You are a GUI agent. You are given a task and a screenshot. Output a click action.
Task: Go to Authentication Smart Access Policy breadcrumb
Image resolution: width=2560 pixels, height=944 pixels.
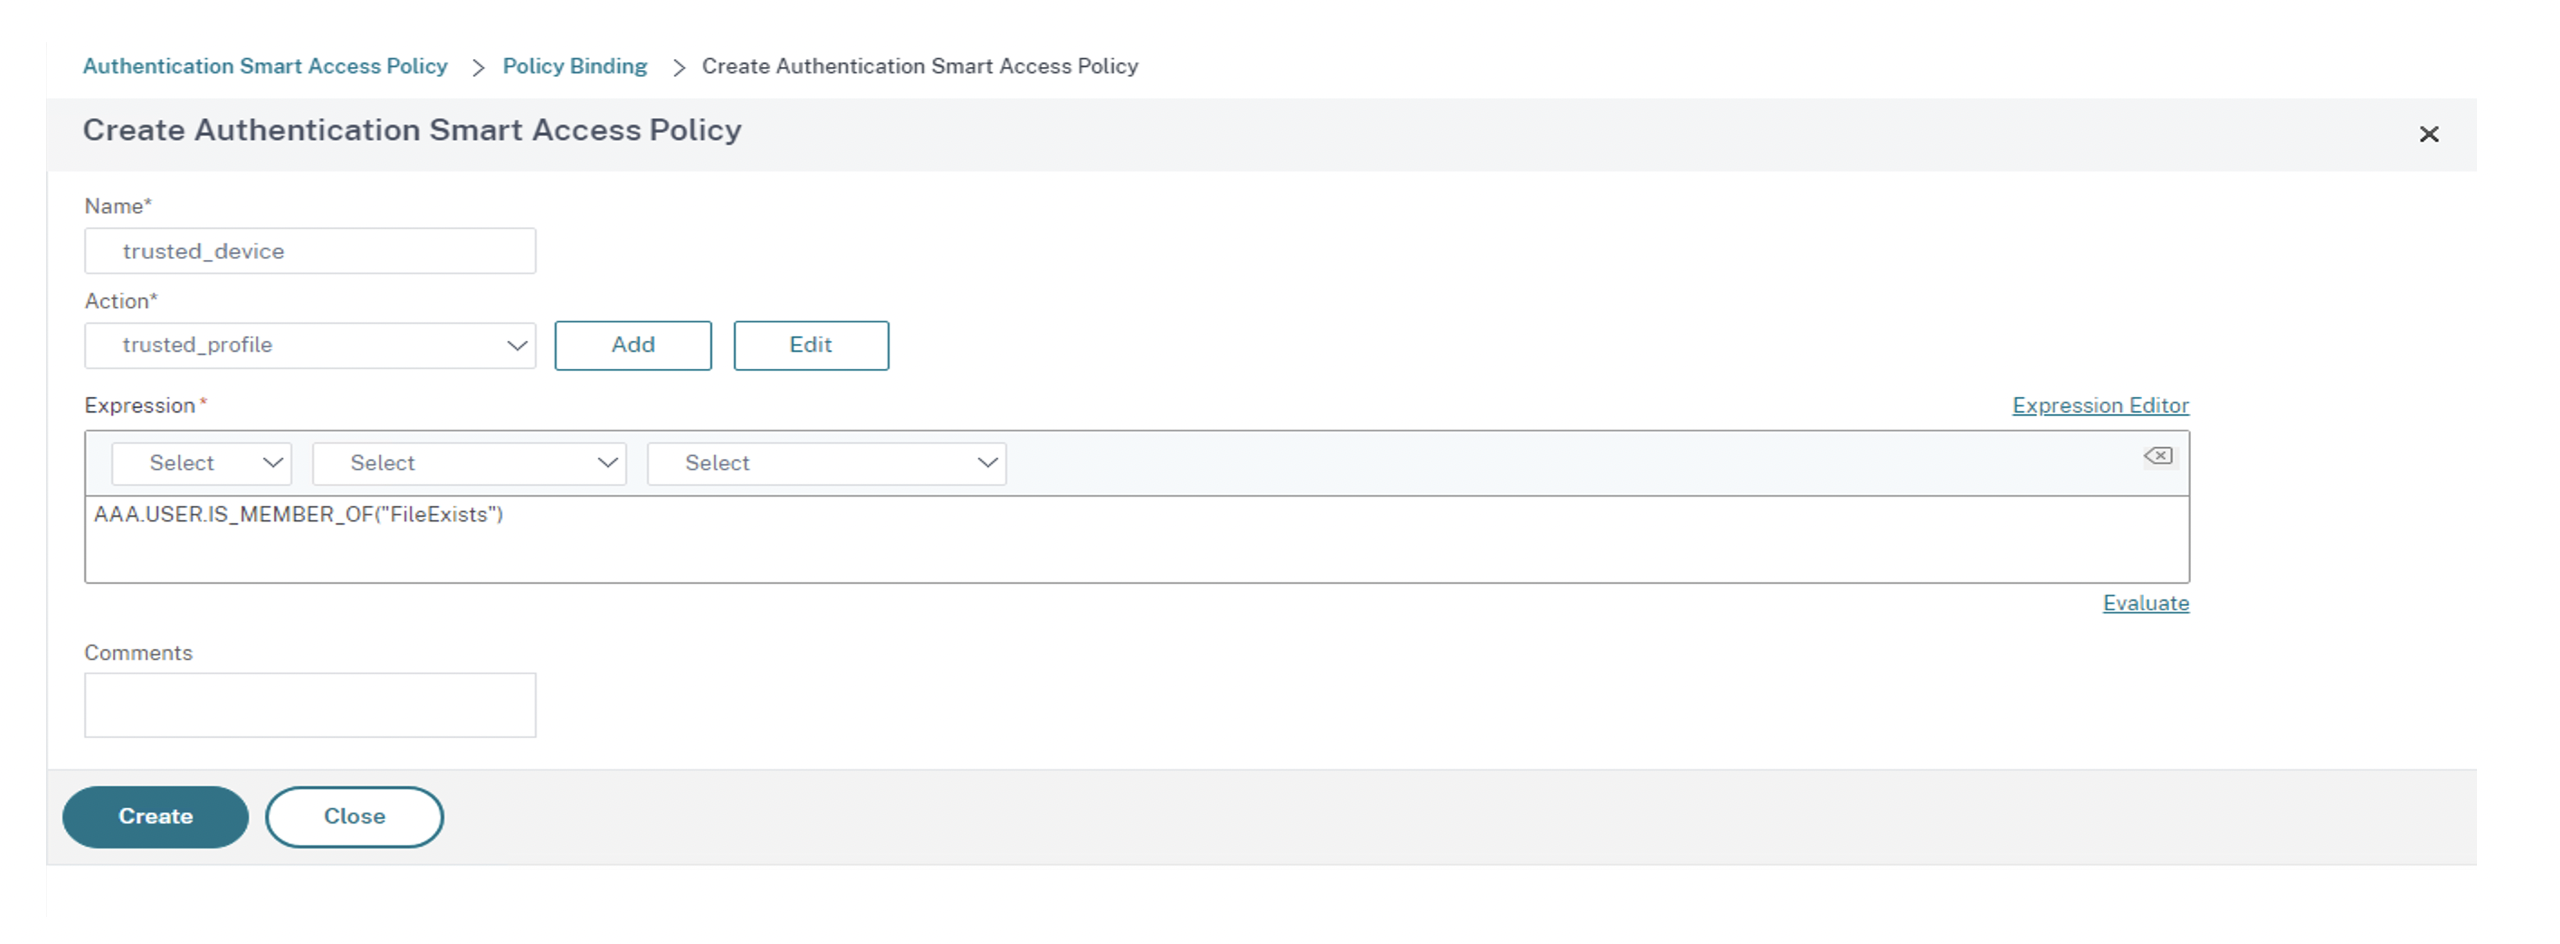pos(265,66)
